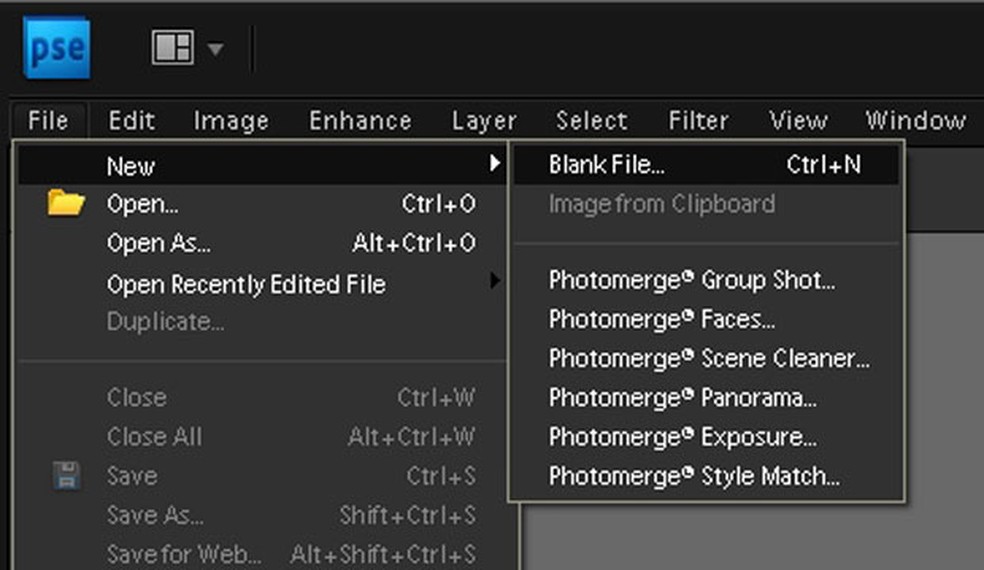Open the Window menu
Screen dimensions: 984x570
pos(915,121)
